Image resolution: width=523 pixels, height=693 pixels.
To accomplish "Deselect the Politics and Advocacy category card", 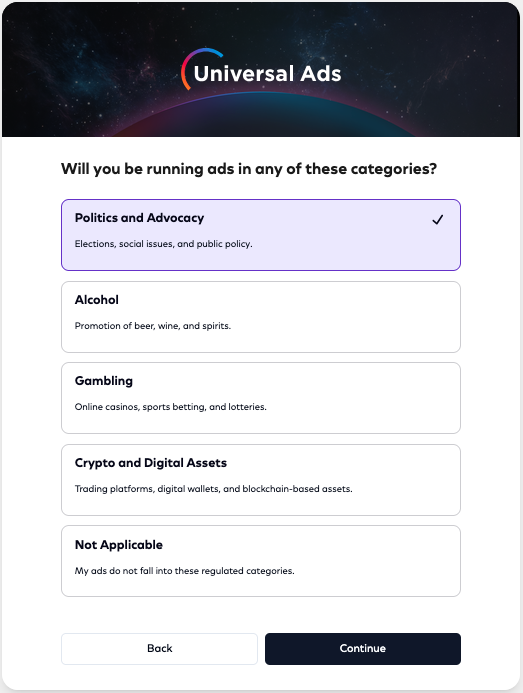I will pyautogui.click(x=261, y=235).
